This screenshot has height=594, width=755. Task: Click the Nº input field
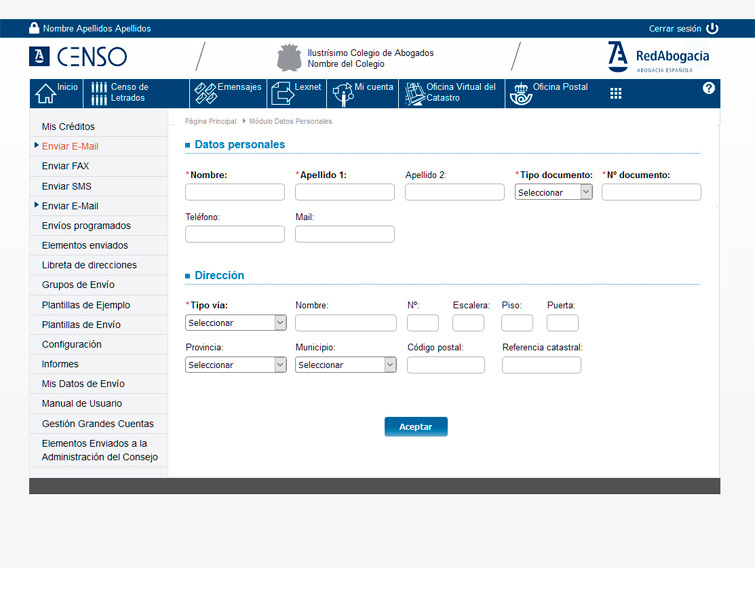(x=423, y=323)
